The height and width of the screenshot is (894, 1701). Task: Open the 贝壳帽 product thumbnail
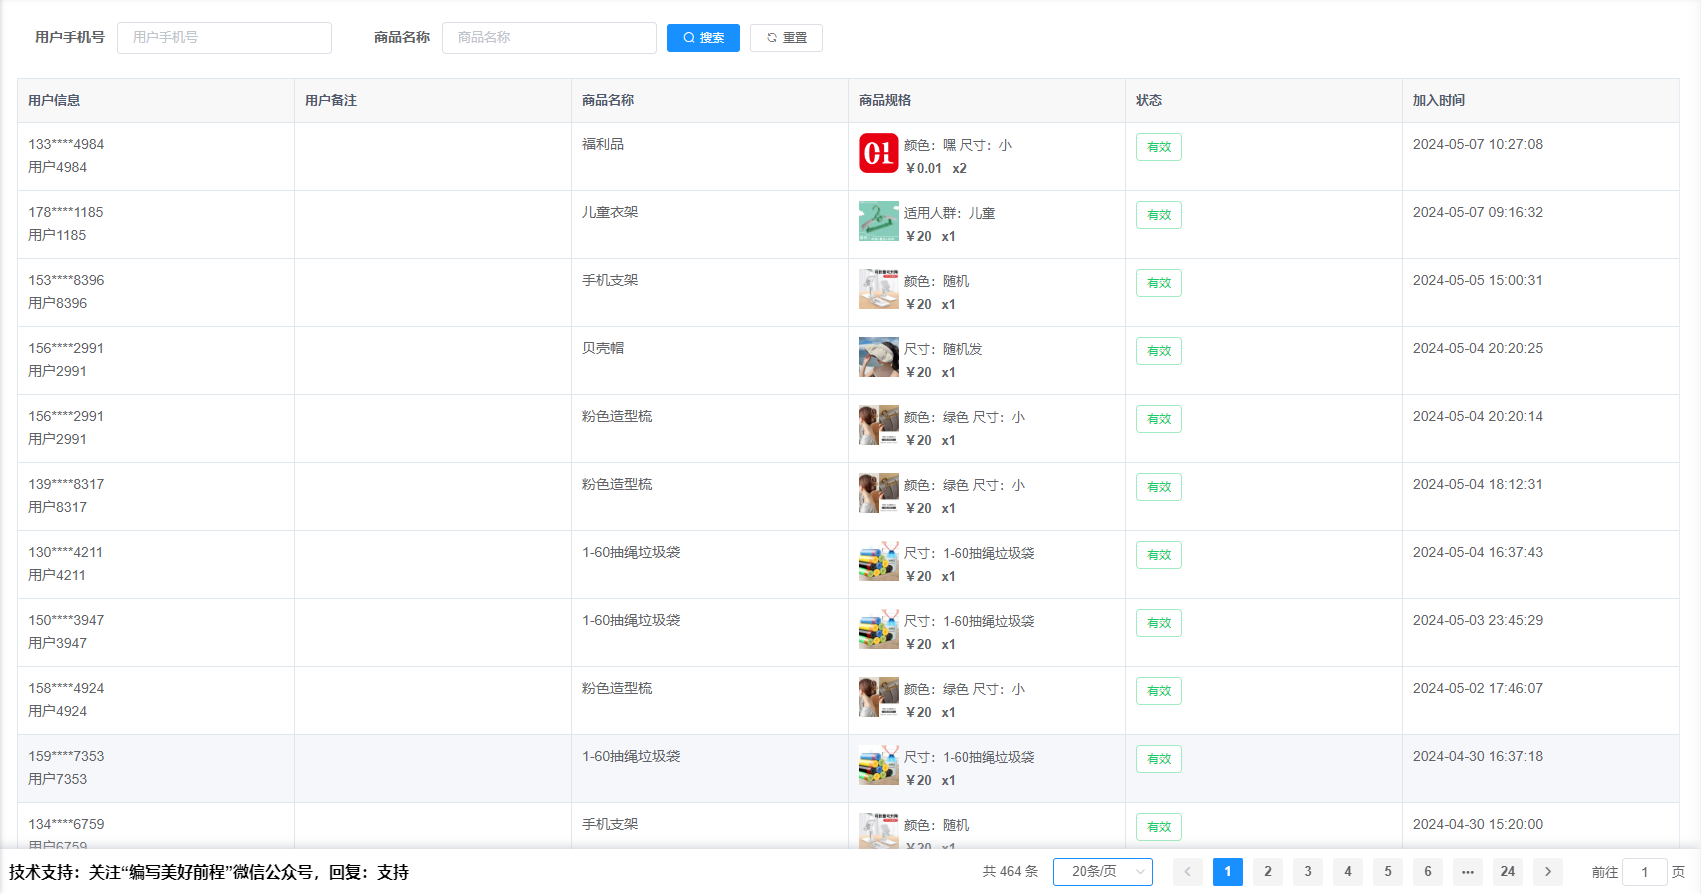(878, 357)
